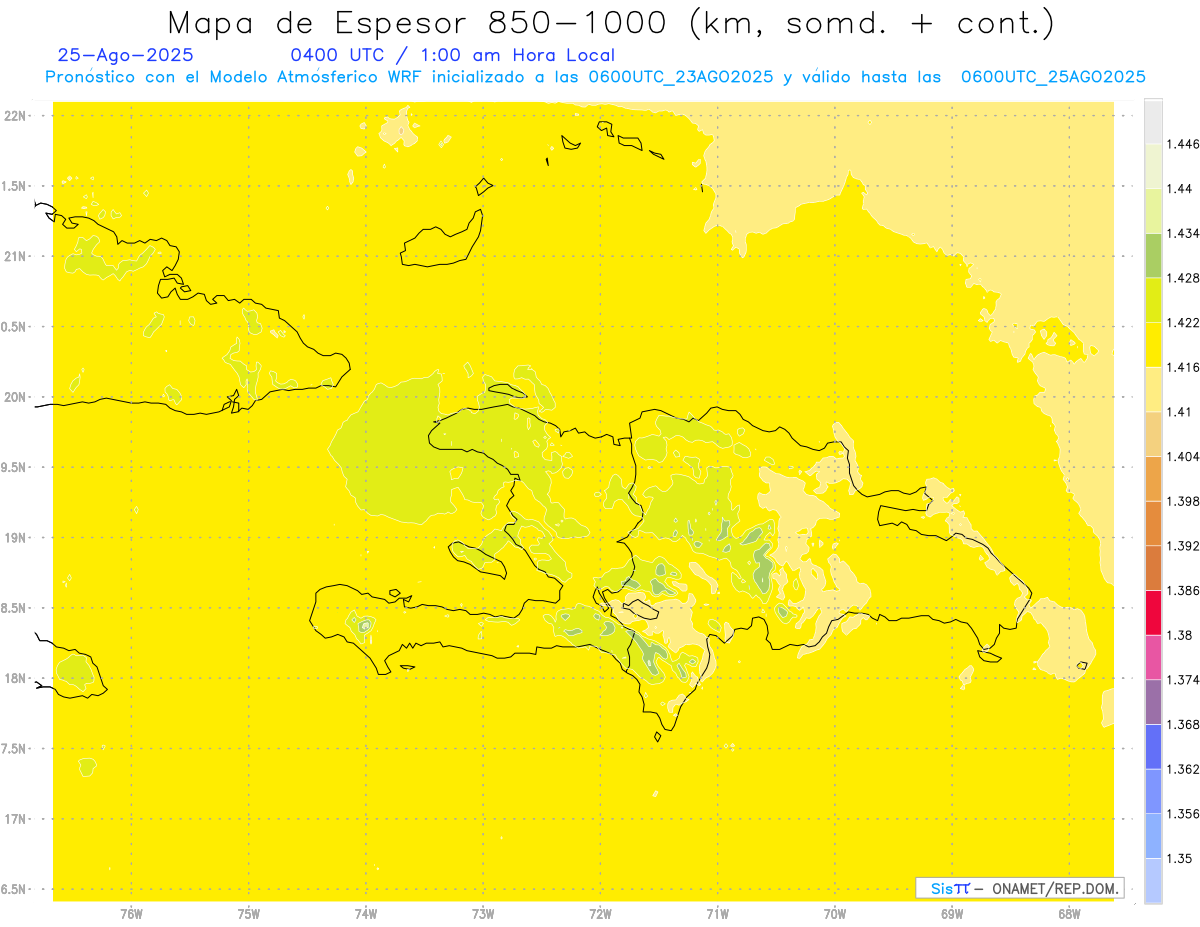The width and height of the screenshot is (1200, 927).
Task: Pick the green colorbar swatch between 1.428 and 1.434
Action: 1153,256
